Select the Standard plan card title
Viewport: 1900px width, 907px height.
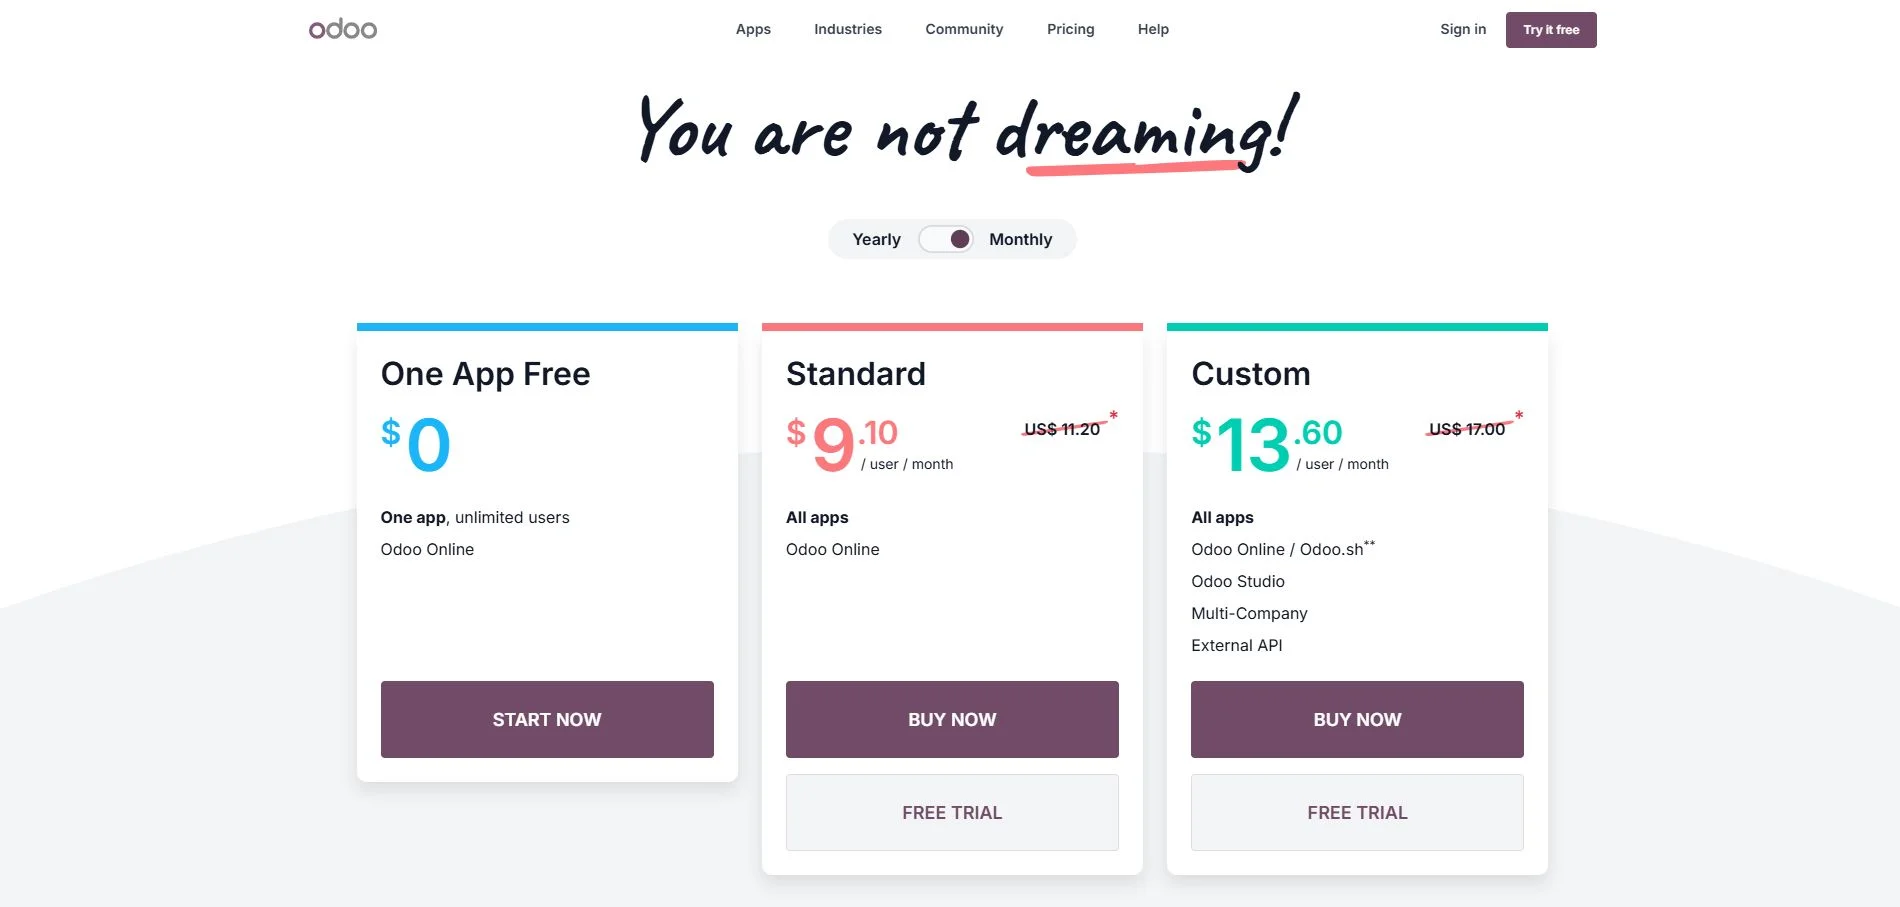855,374
